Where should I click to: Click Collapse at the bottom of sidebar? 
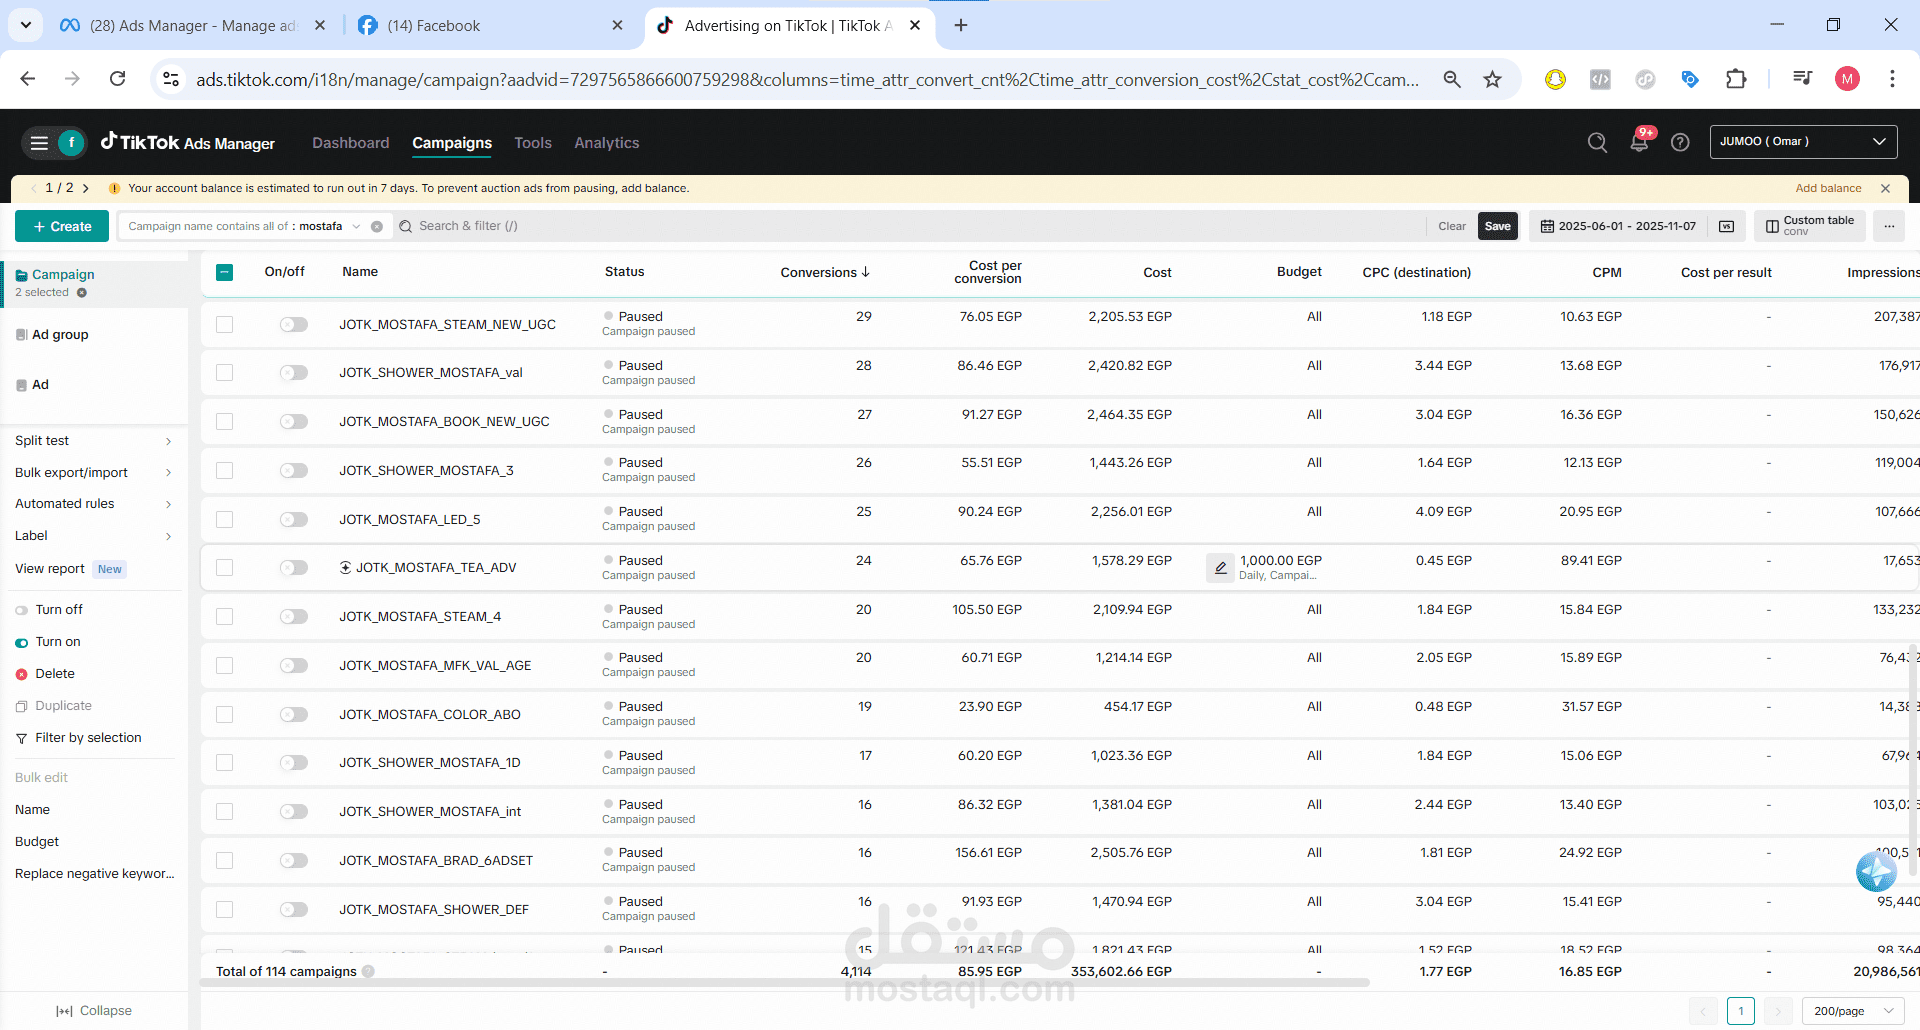(x=94, y=1011)
